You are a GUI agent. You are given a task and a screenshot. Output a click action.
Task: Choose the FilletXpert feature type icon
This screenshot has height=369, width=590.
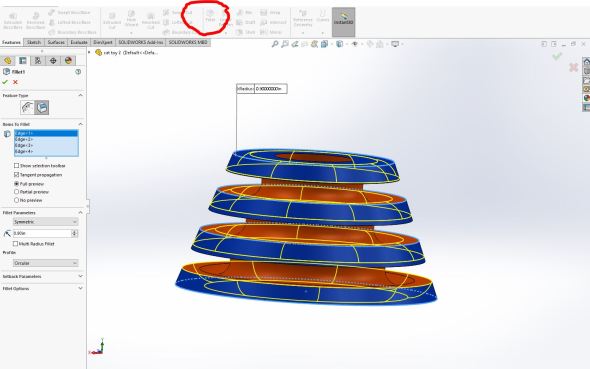click(x=42, y=108)
